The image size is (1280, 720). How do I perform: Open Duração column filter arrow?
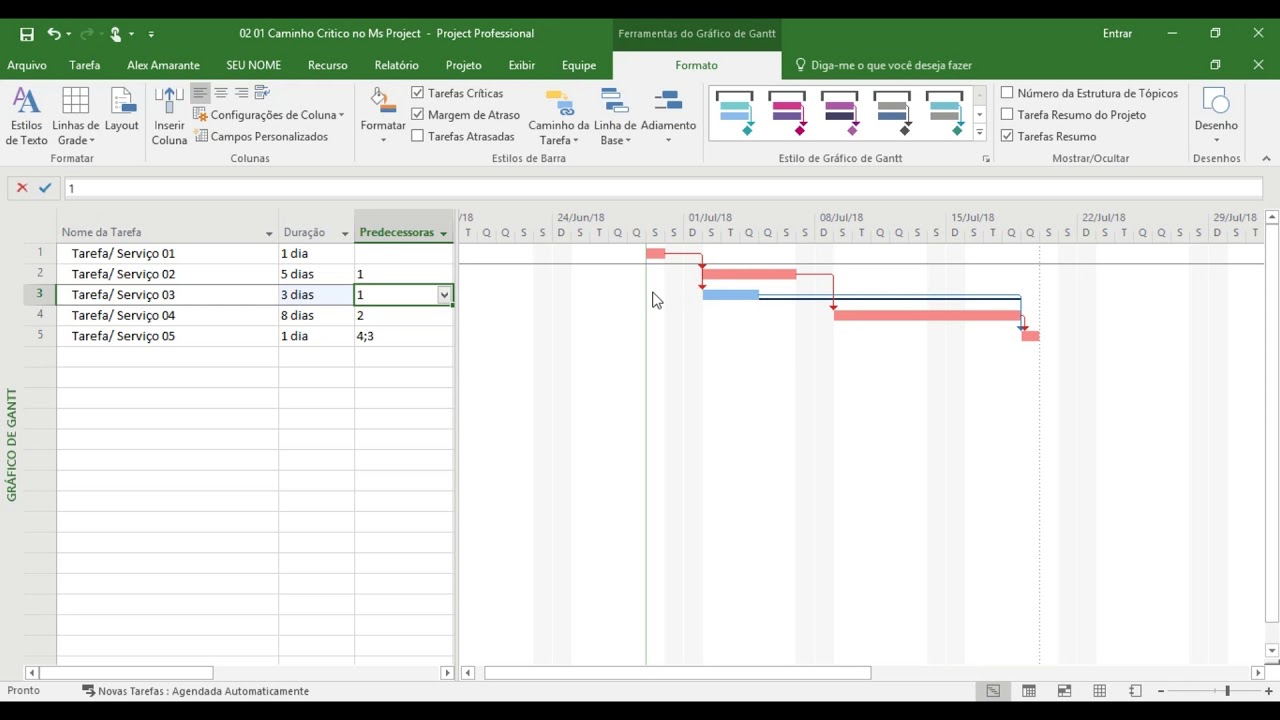(x=345, y=234)
